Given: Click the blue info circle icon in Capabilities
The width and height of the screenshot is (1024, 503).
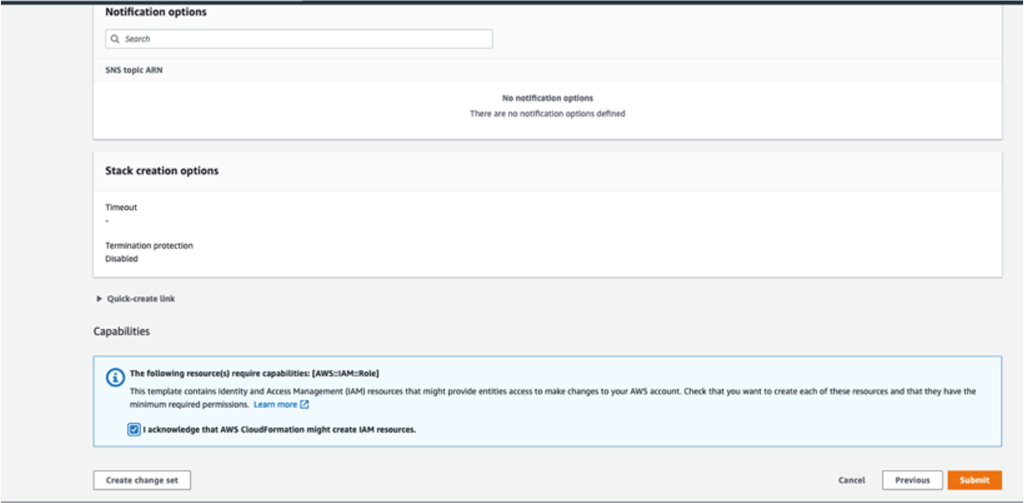Looking at the screenshot, I should [x=115, y=378].
